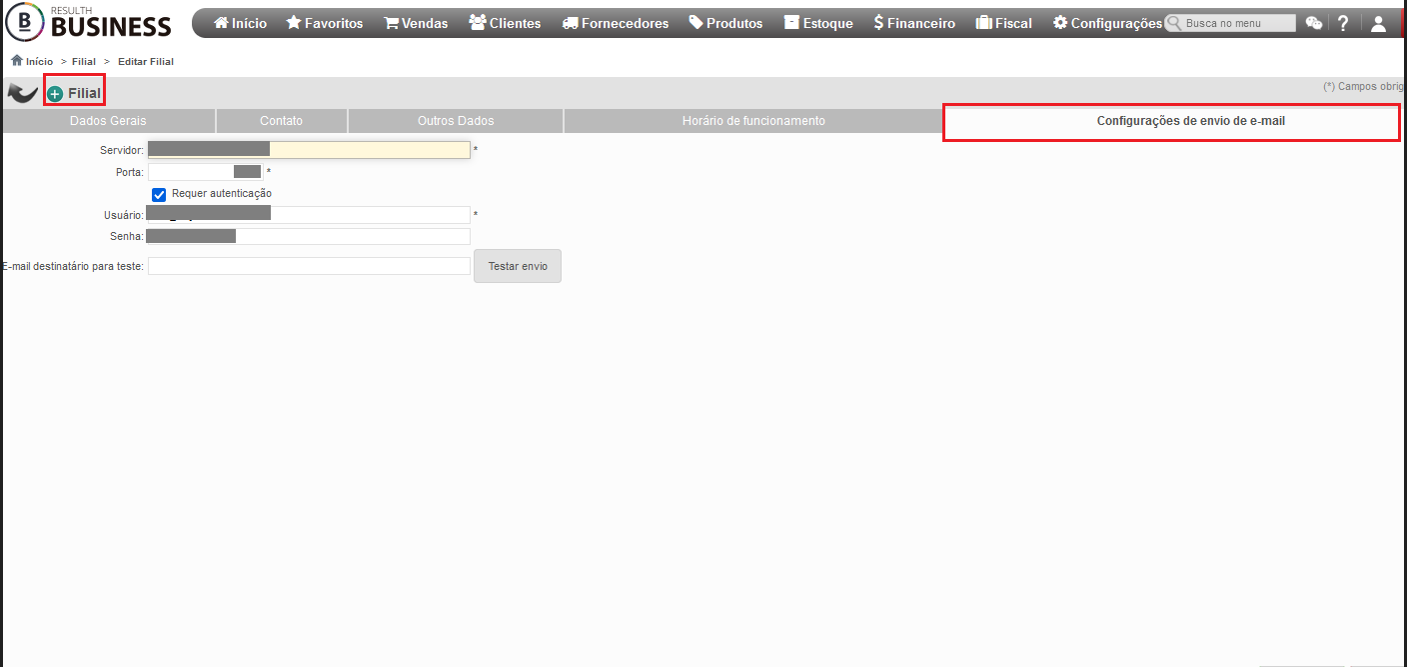
Task: Open the Fornecedores menu
Action: click(x=615, y=23)
